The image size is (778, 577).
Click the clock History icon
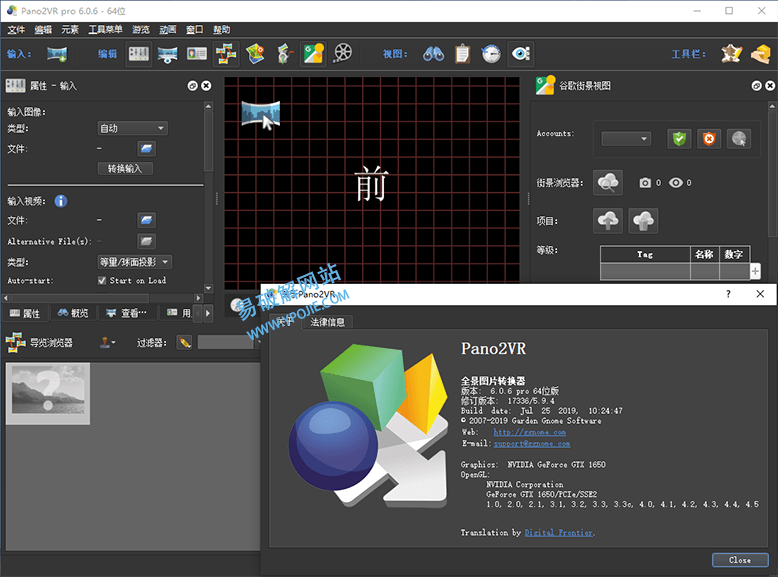[x=491, y=54]
